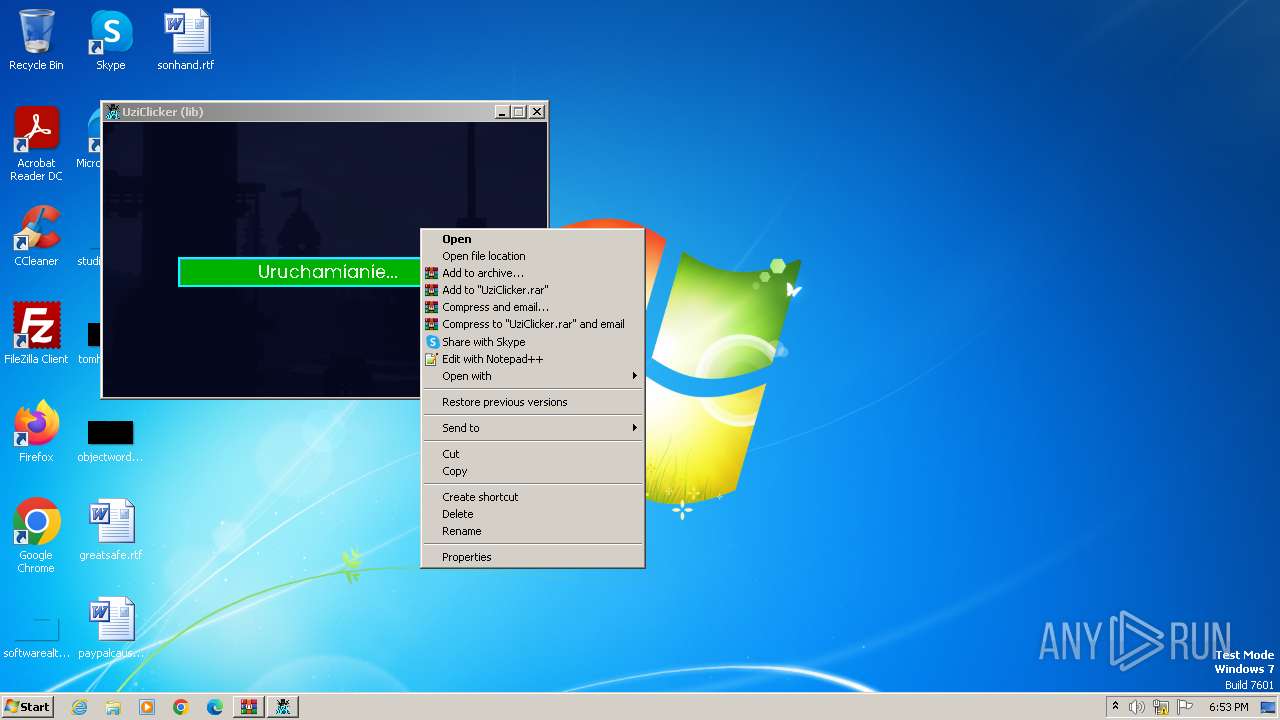
Task: Open the CCleaner desktop shortcut
Action: (x=36, y=236)
